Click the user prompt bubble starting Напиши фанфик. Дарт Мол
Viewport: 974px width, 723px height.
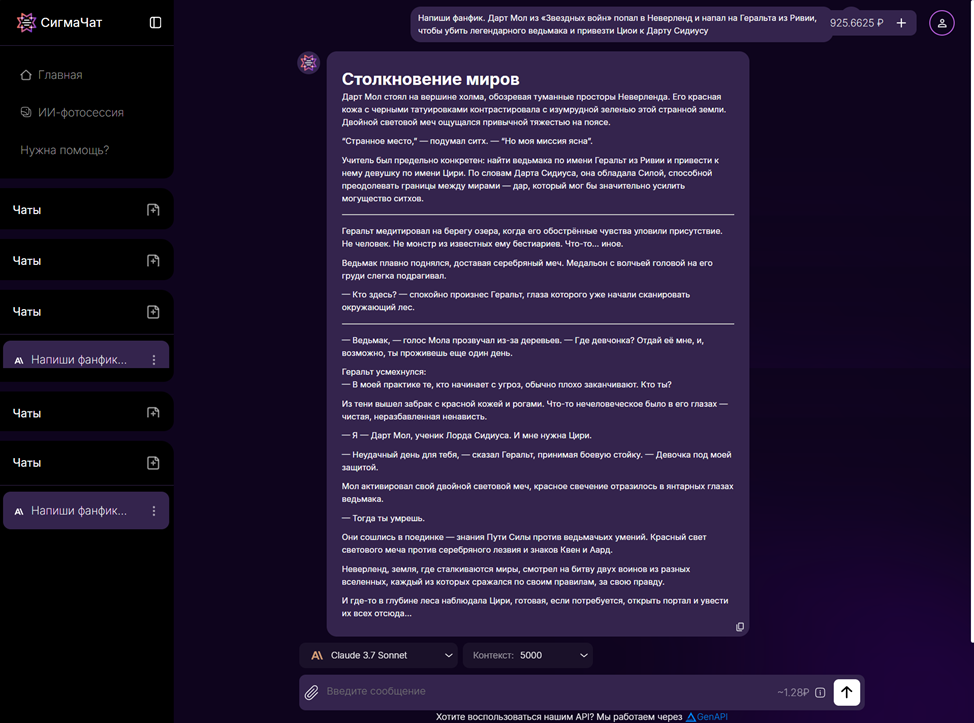tap(621, 24)
